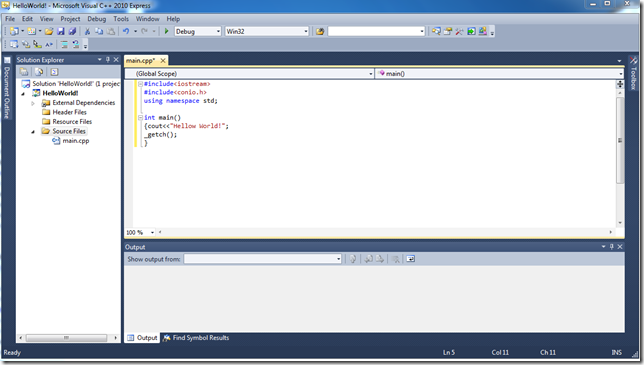The height and width of the screenshot is (365, 644).
Task: Open the Win32 platform dropdown
Action: click(306, 31)
